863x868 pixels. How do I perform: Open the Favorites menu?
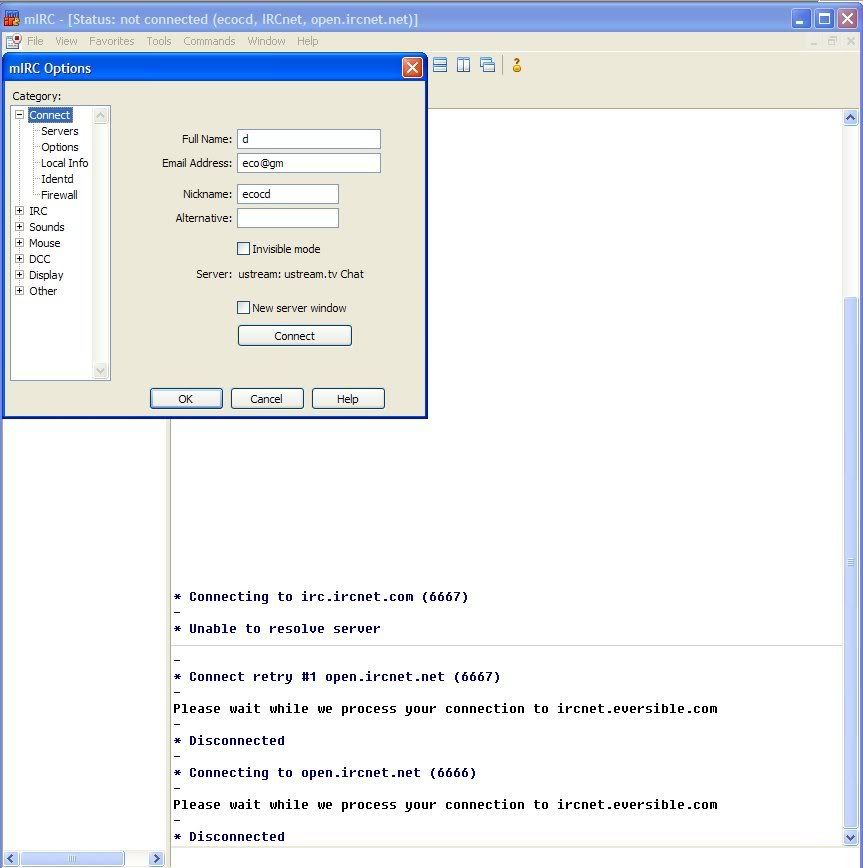click(x=111, y=41)
